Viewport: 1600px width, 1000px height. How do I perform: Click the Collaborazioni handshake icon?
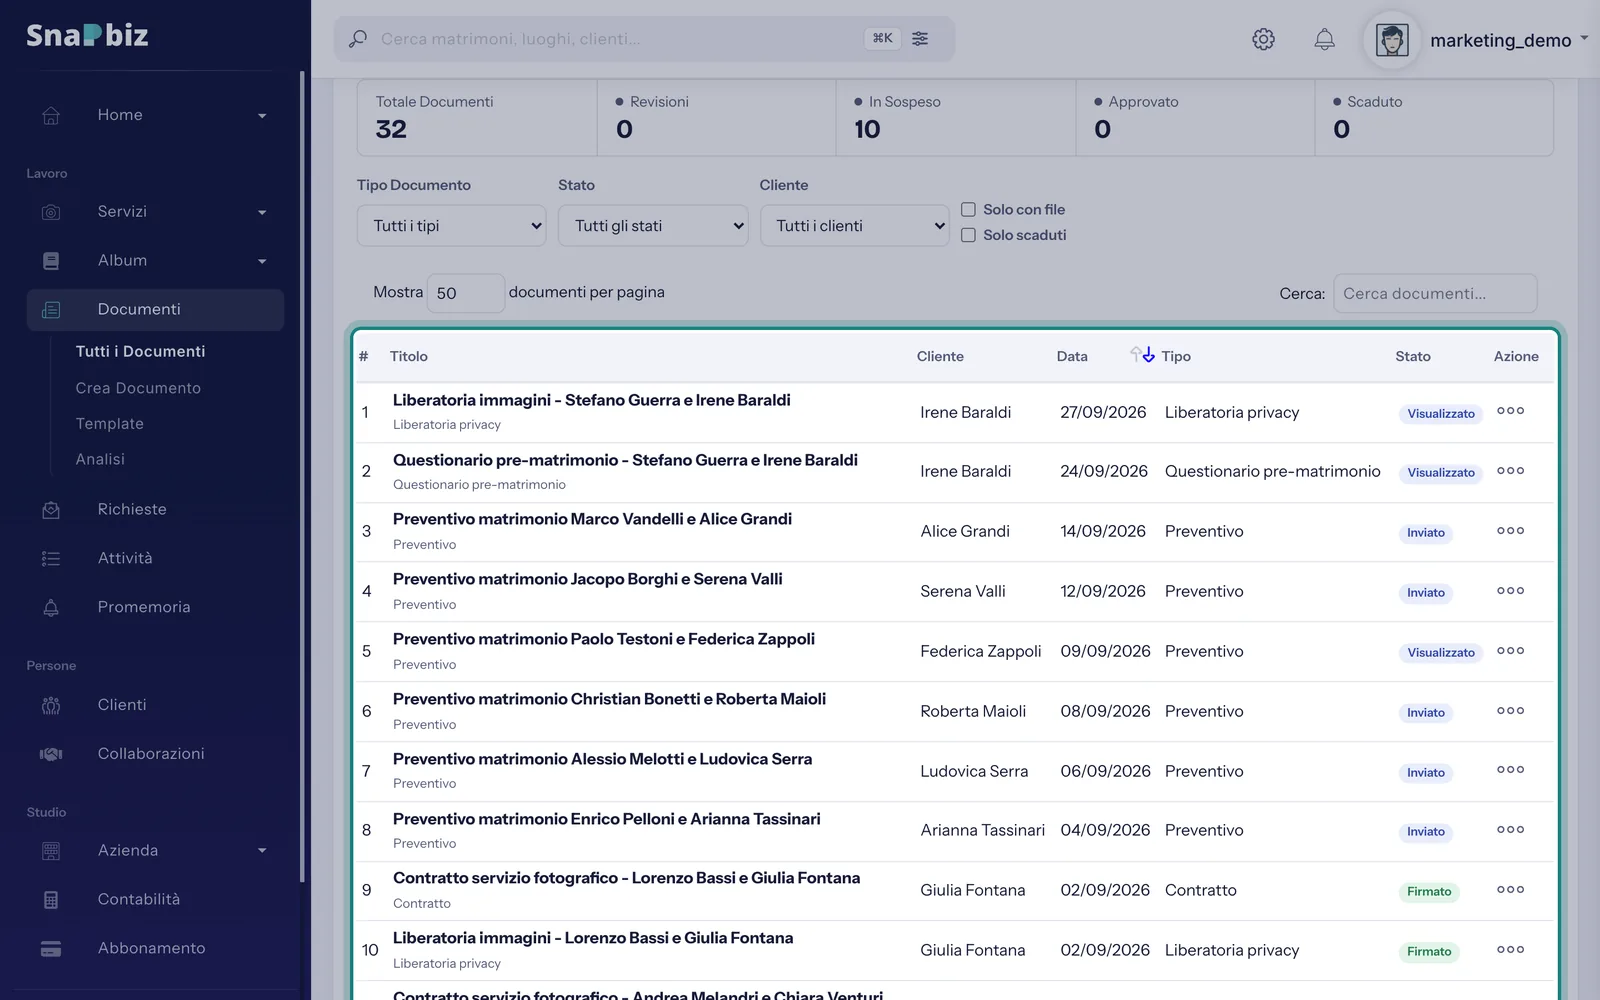pyautogui.click(x=51, y=754)
